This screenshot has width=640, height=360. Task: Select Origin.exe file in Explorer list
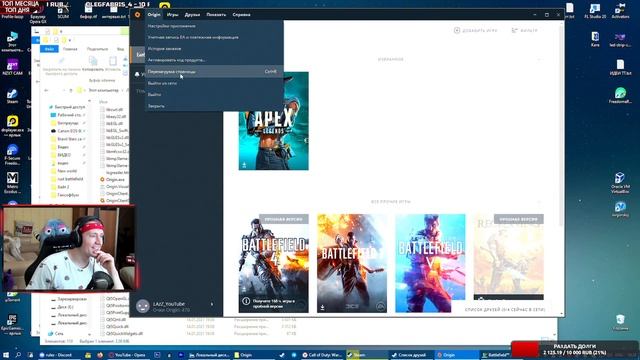coord(112,180)
